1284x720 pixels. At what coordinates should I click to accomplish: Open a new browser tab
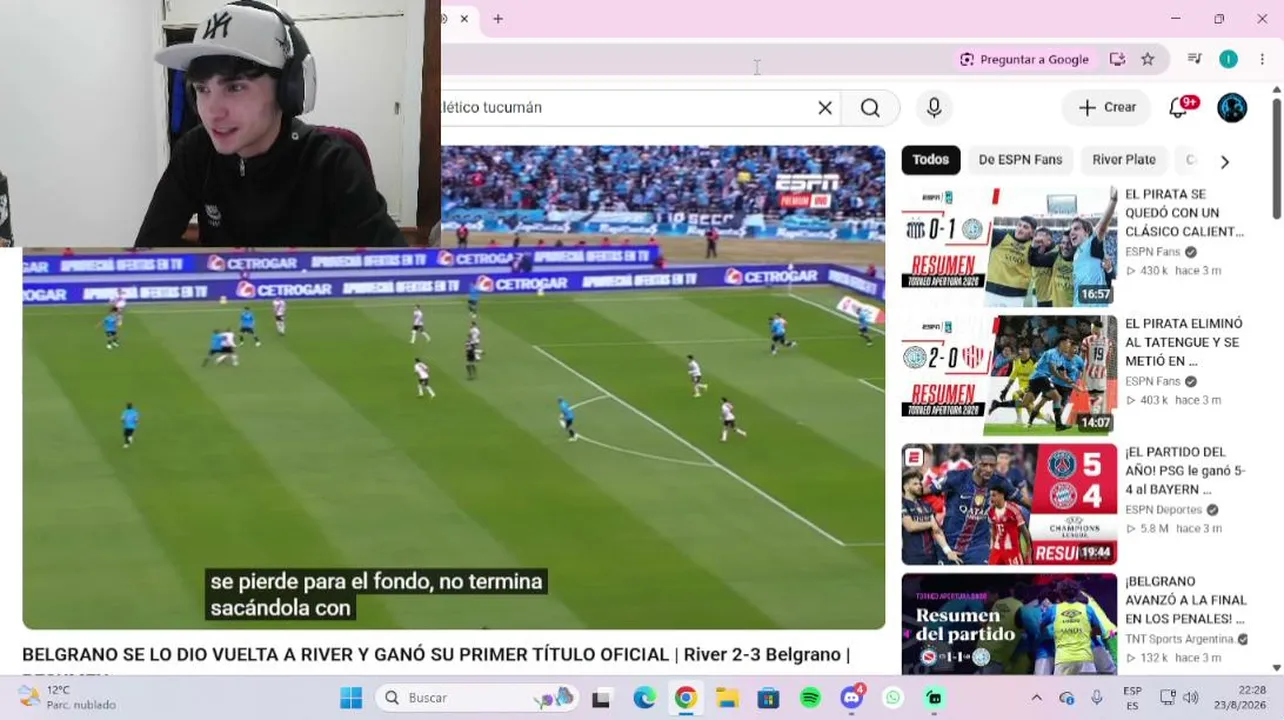tap(498, 19)
